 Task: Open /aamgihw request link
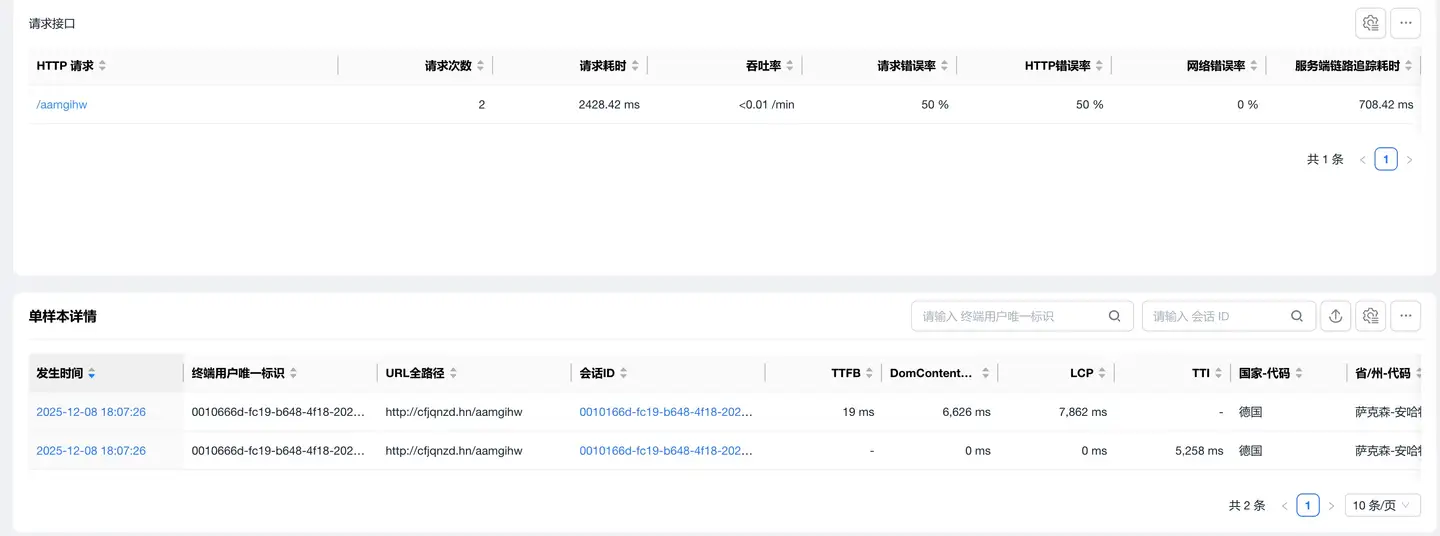tap(62, 104)
